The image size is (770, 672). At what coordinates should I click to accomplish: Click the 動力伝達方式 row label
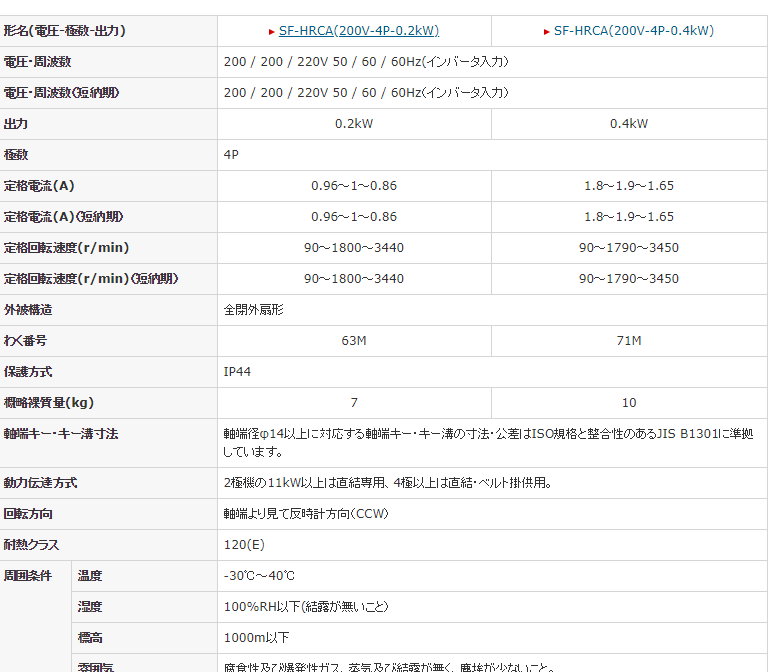[x=40, y=483]
